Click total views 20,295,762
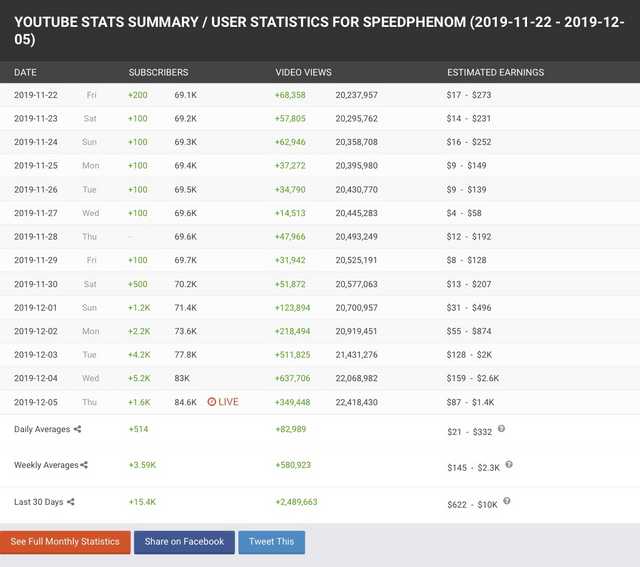This screenshot has width=640, height=567. [357, 119]
